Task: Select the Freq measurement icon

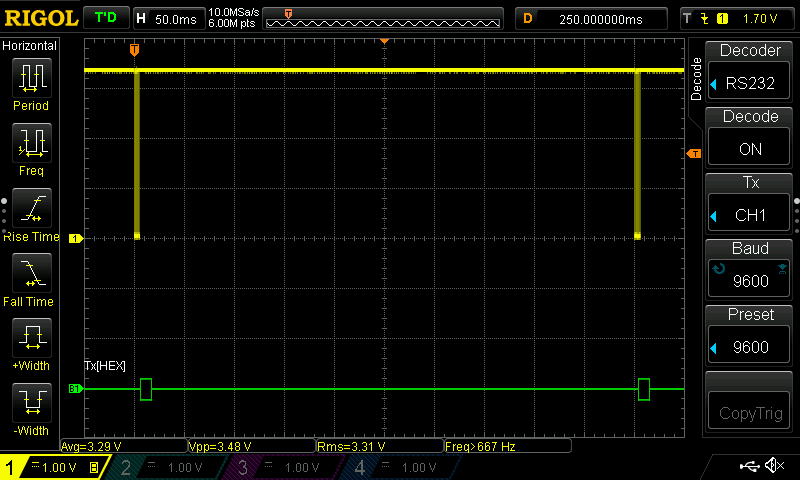Action: pyautogui.click(x=32, y=142)
